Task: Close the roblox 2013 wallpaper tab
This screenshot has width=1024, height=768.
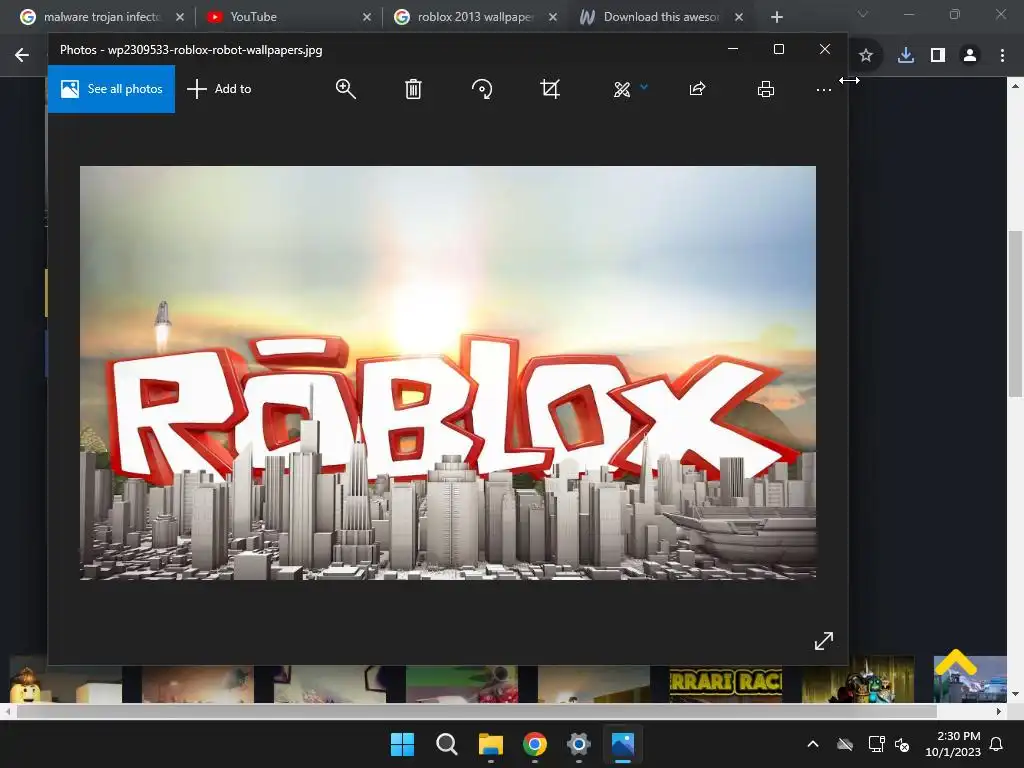Action: [553, 17]
